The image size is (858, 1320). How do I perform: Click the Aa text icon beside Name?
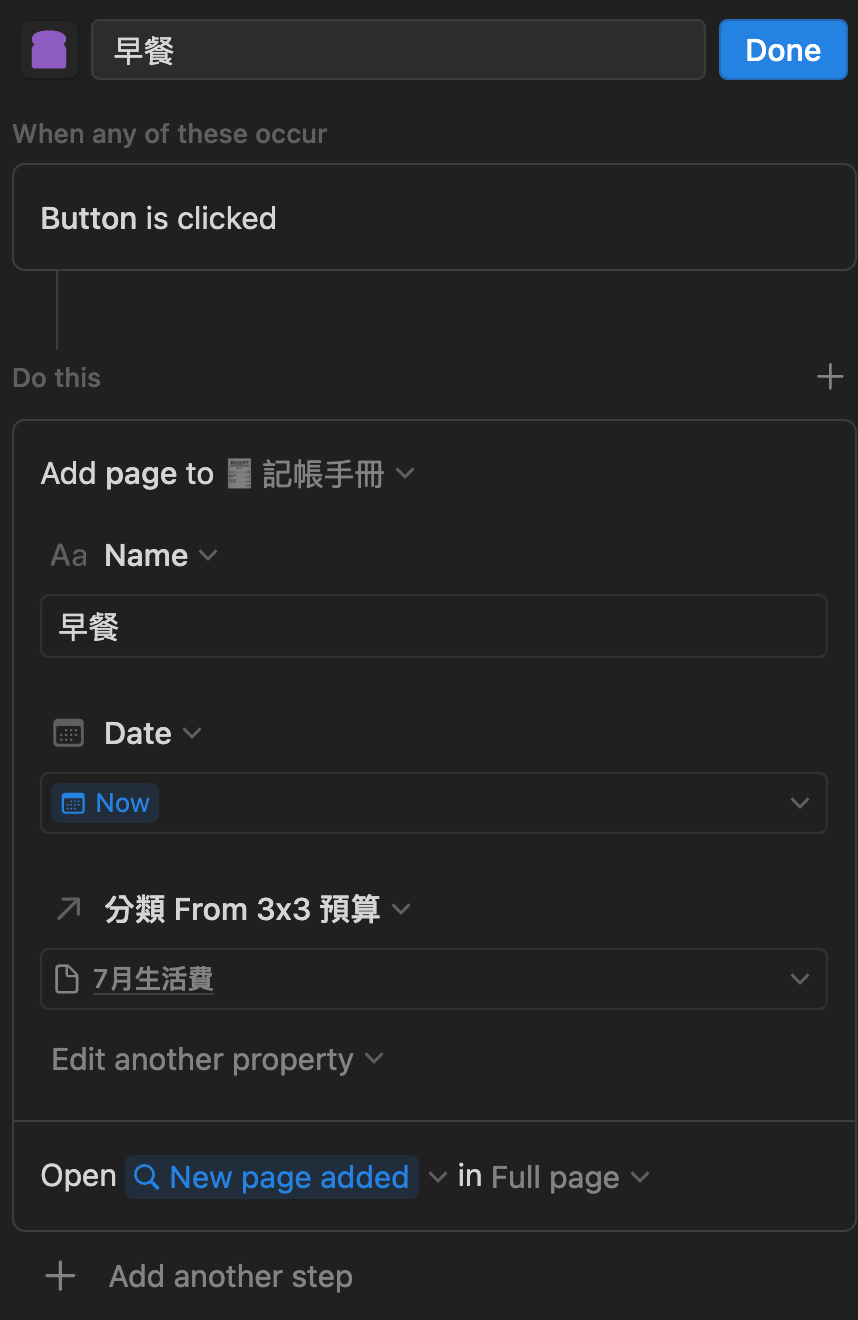[x=68, y=556]
